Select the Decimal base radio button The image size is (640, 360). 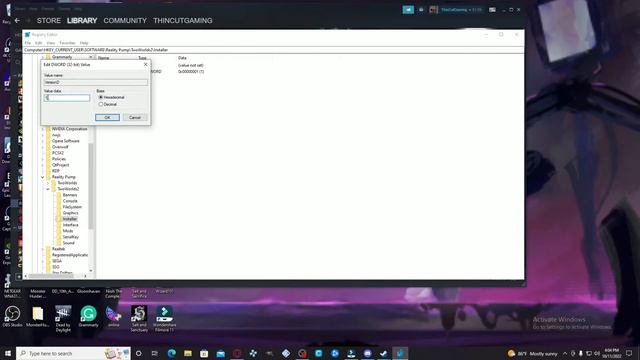click(x=101, y=104)
